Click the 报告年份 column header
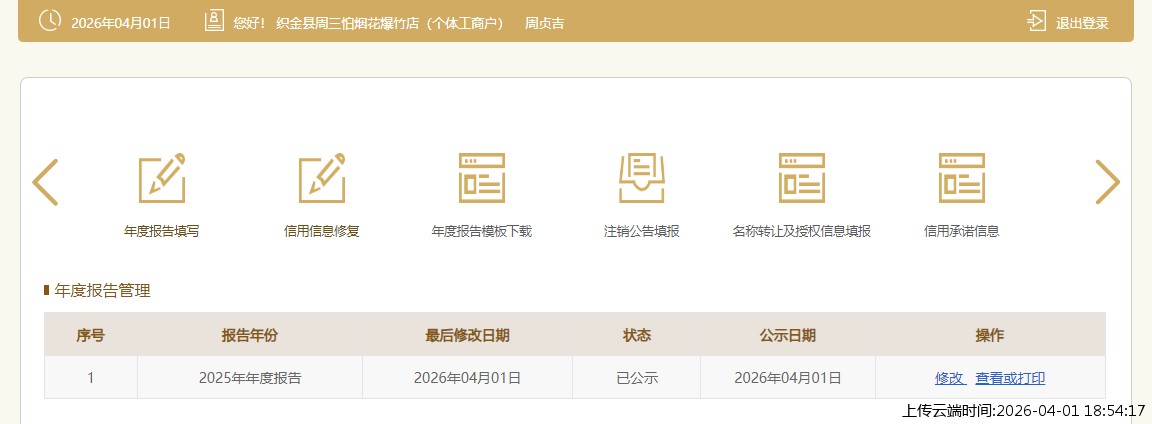Image resolution: width=1152 pixels, height=424 pixels. tap(250, 335)
